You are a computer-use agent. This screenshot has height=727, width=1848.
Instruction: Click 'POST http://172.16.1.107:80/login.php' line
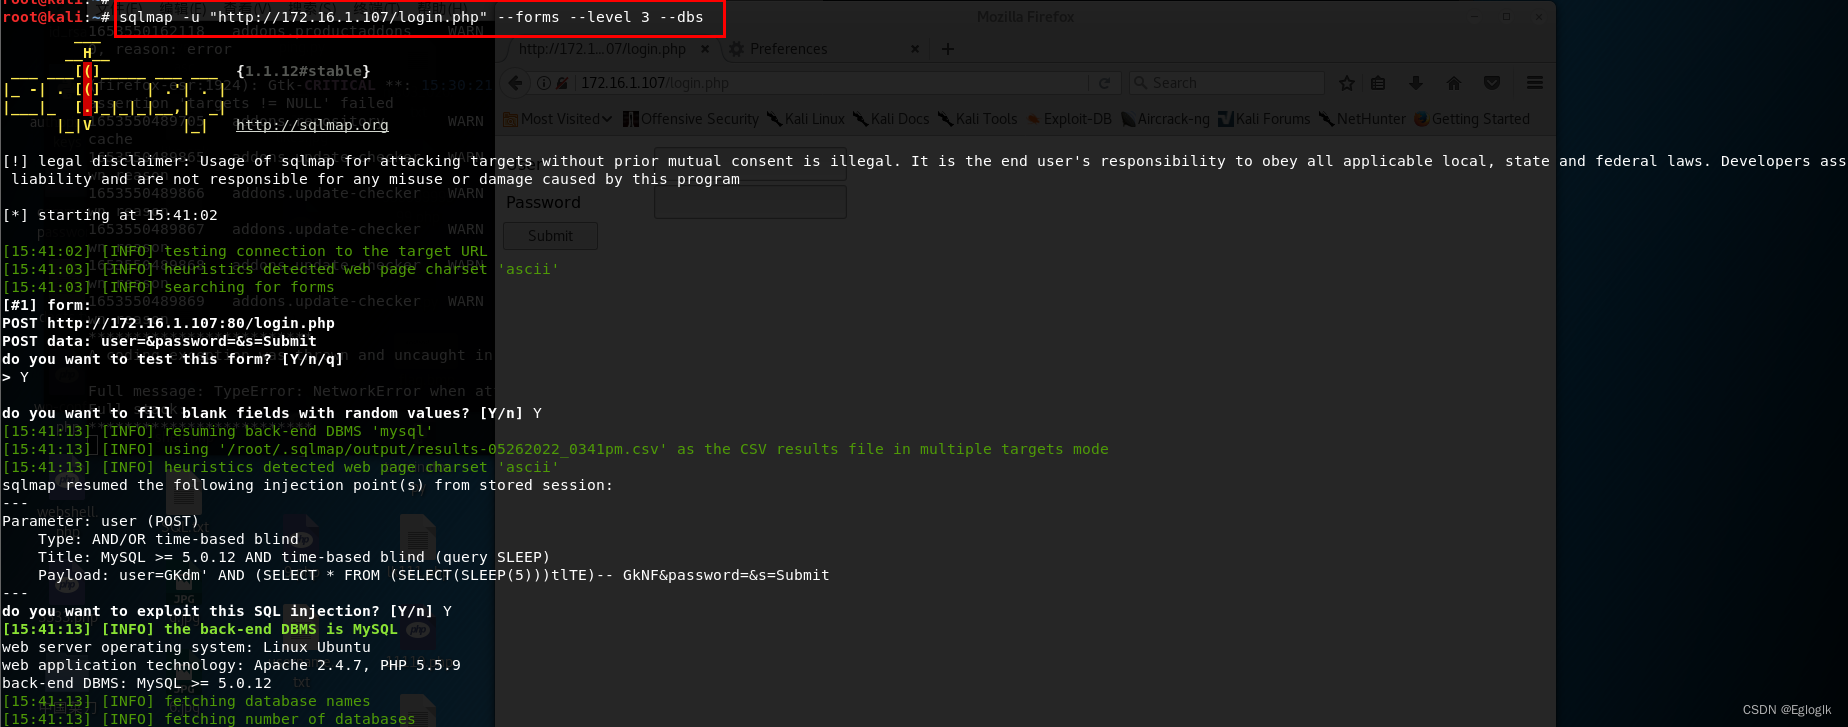coord(168,323)
